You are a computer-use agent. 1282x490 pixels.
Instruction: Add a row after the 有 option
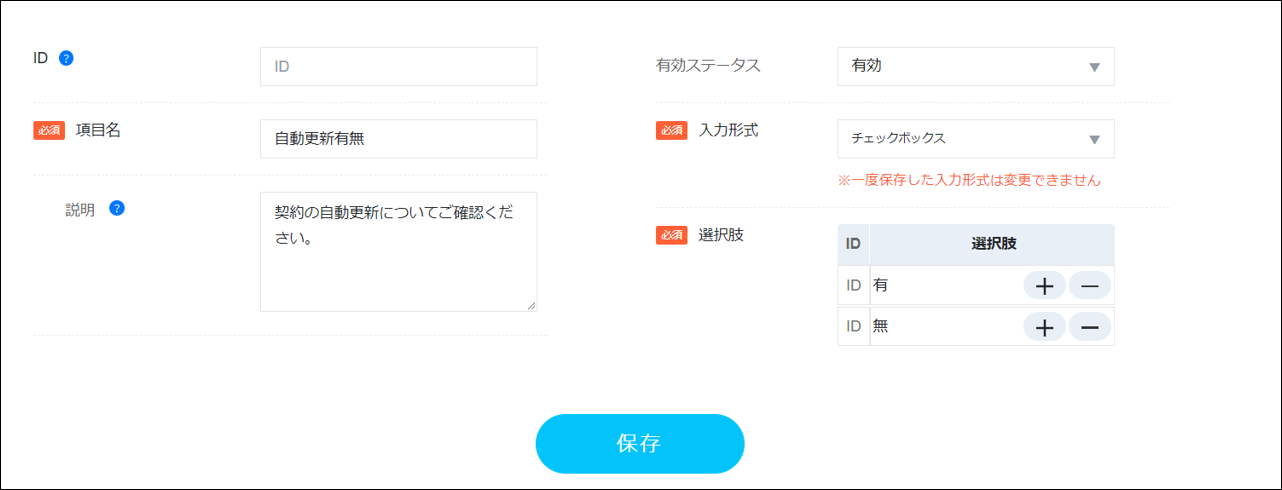coord(1044,286)
